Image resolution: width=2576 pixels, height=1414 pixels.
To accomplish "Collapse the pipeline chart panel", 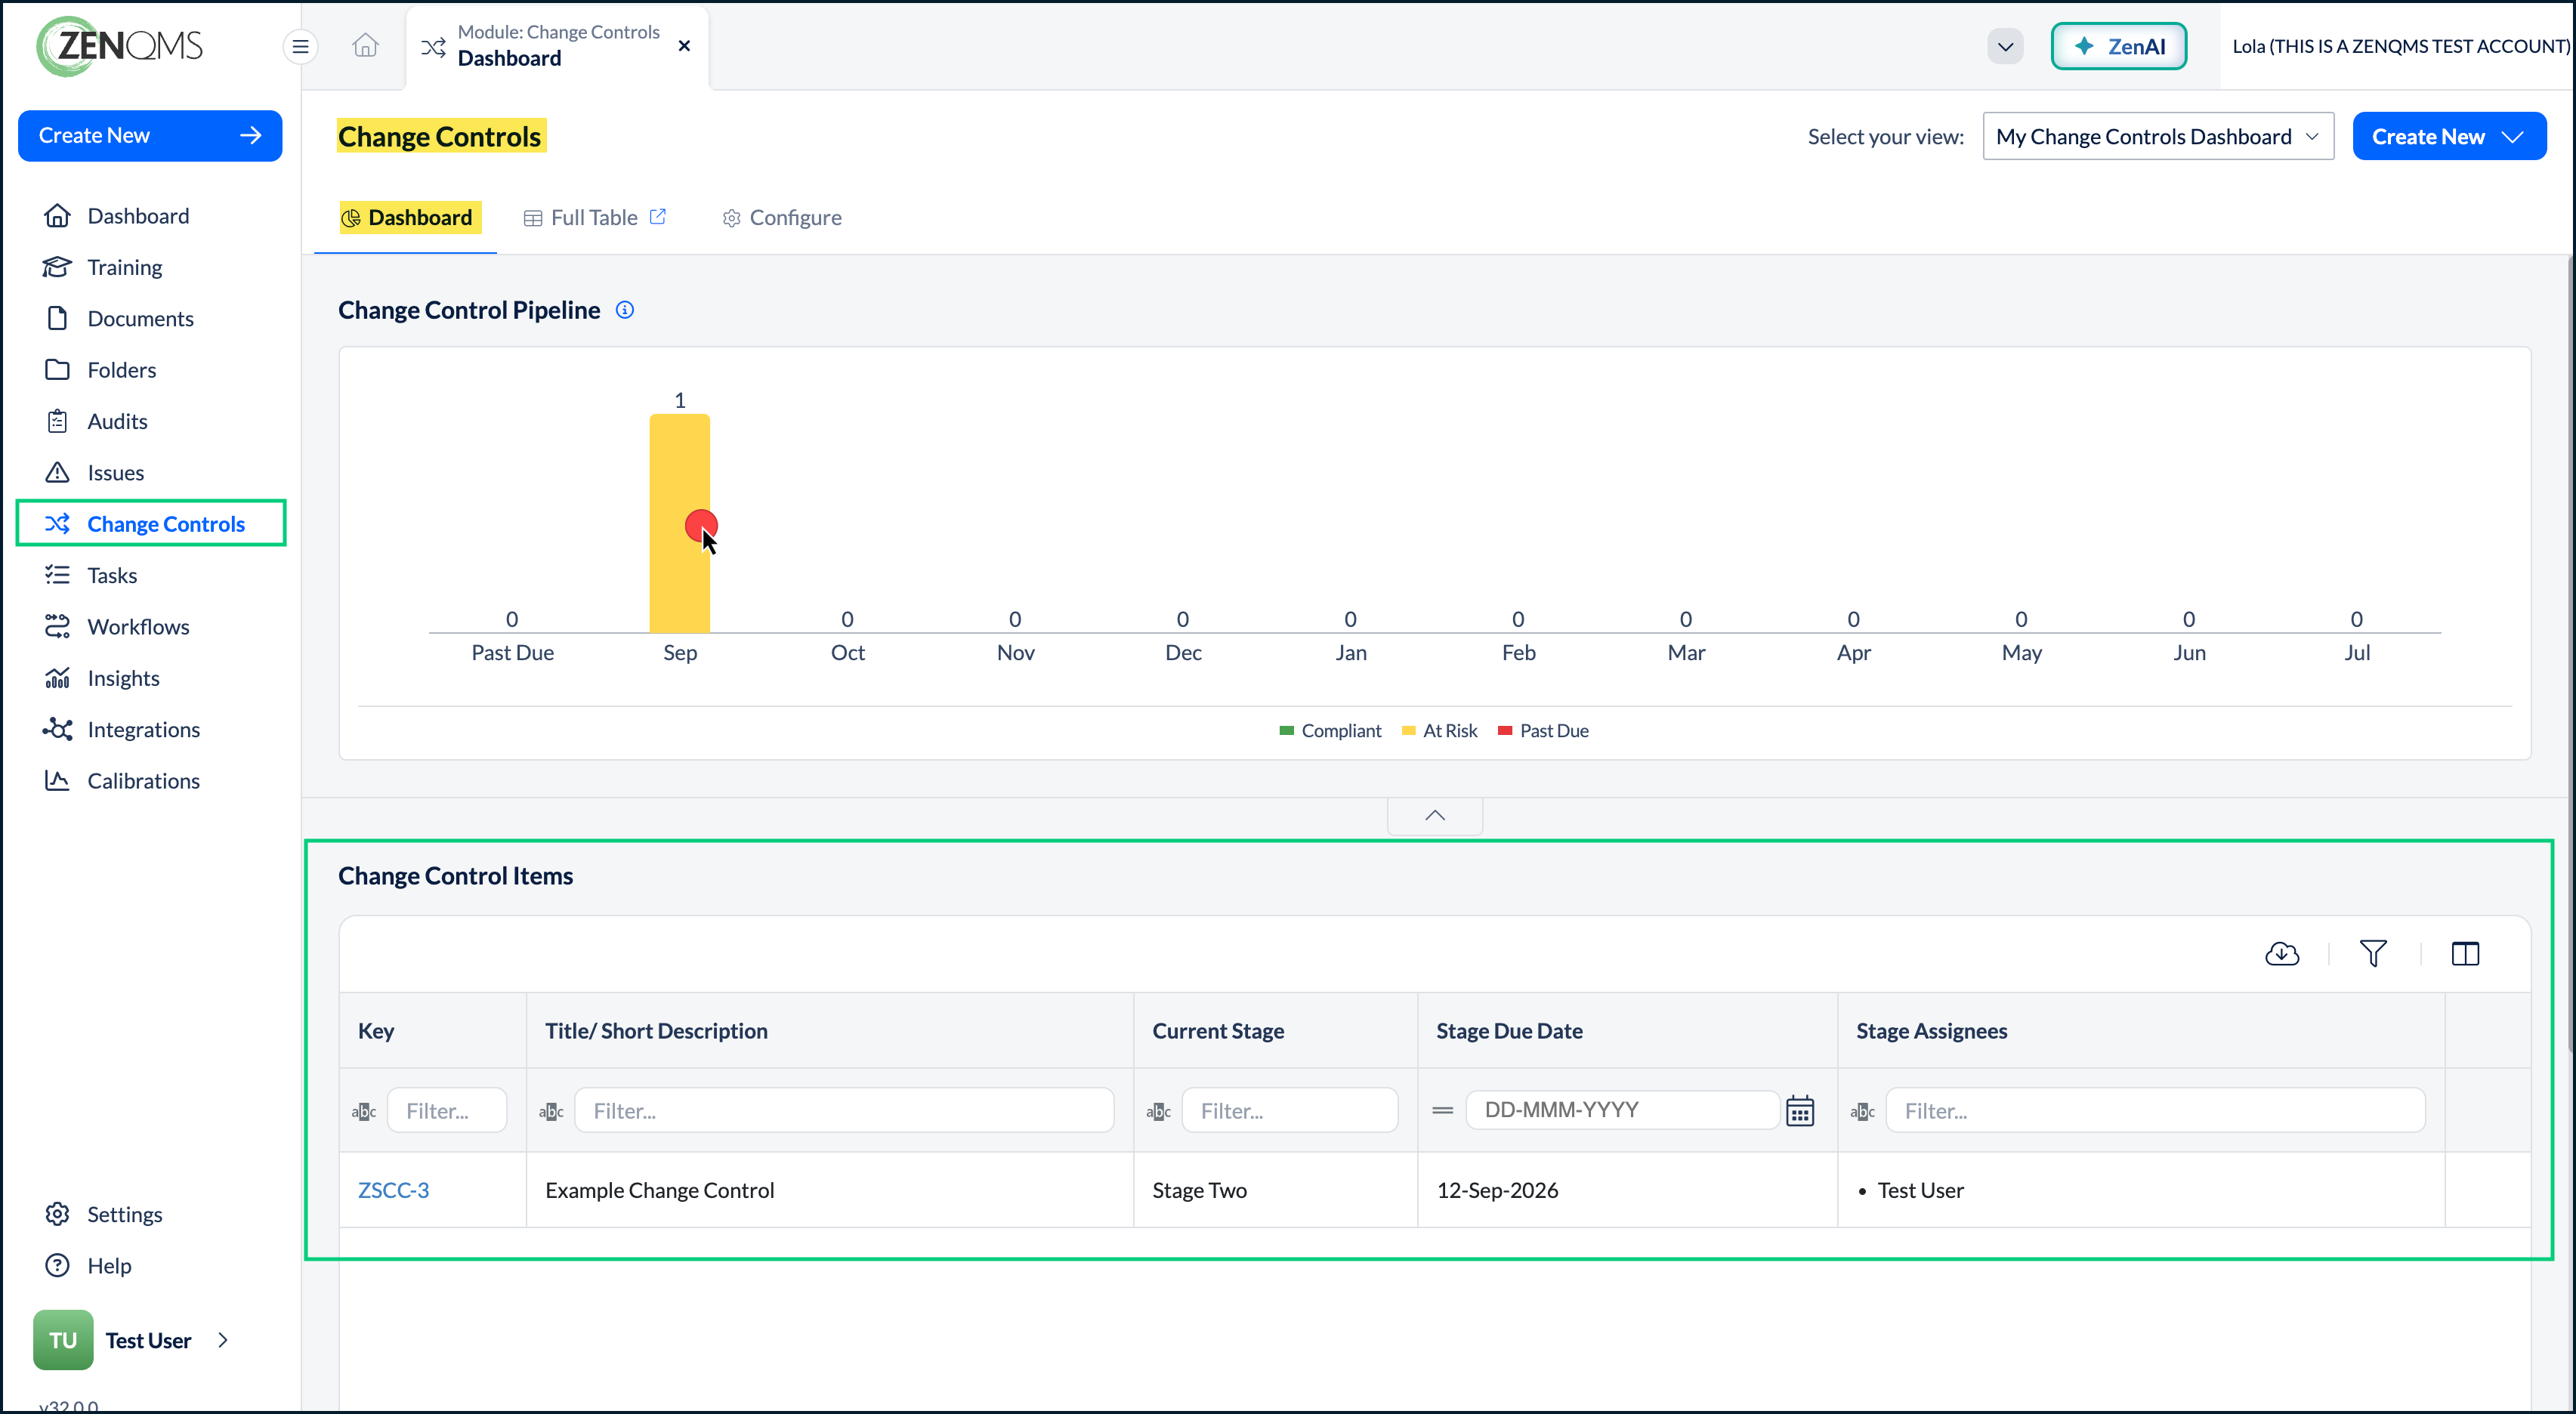I will pos(1435,815).
